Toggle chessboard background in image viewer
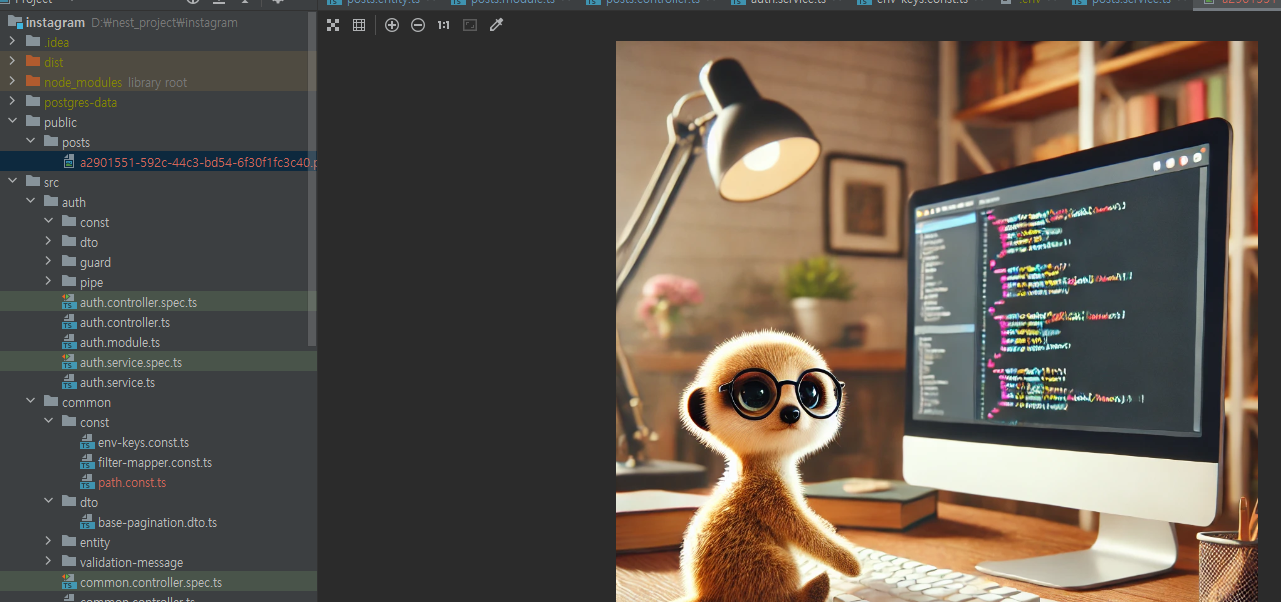Screen dimensions: 1281x602 (333, 25)
